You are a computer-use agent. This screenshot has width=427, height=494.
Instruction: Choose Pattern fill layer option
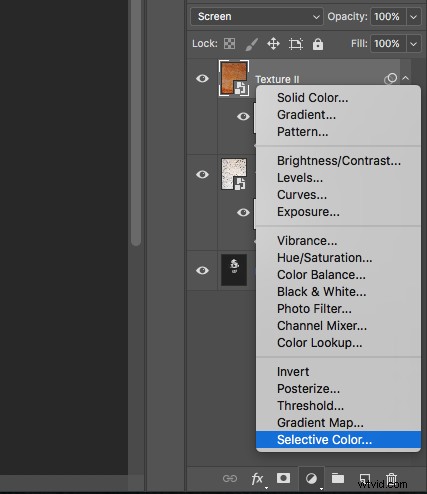(338, 132)
